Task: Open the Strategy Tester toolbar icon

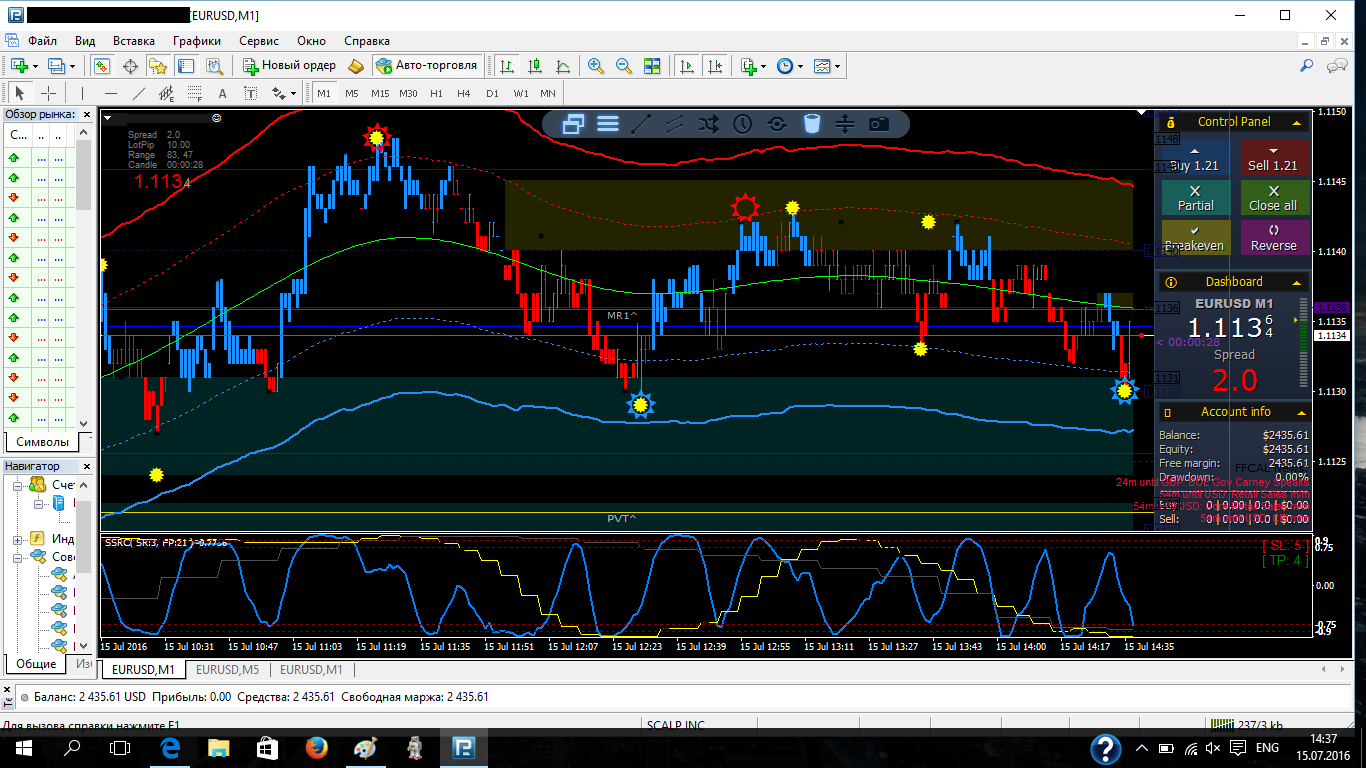Action: pyautogui.click(x=214, y=66)
